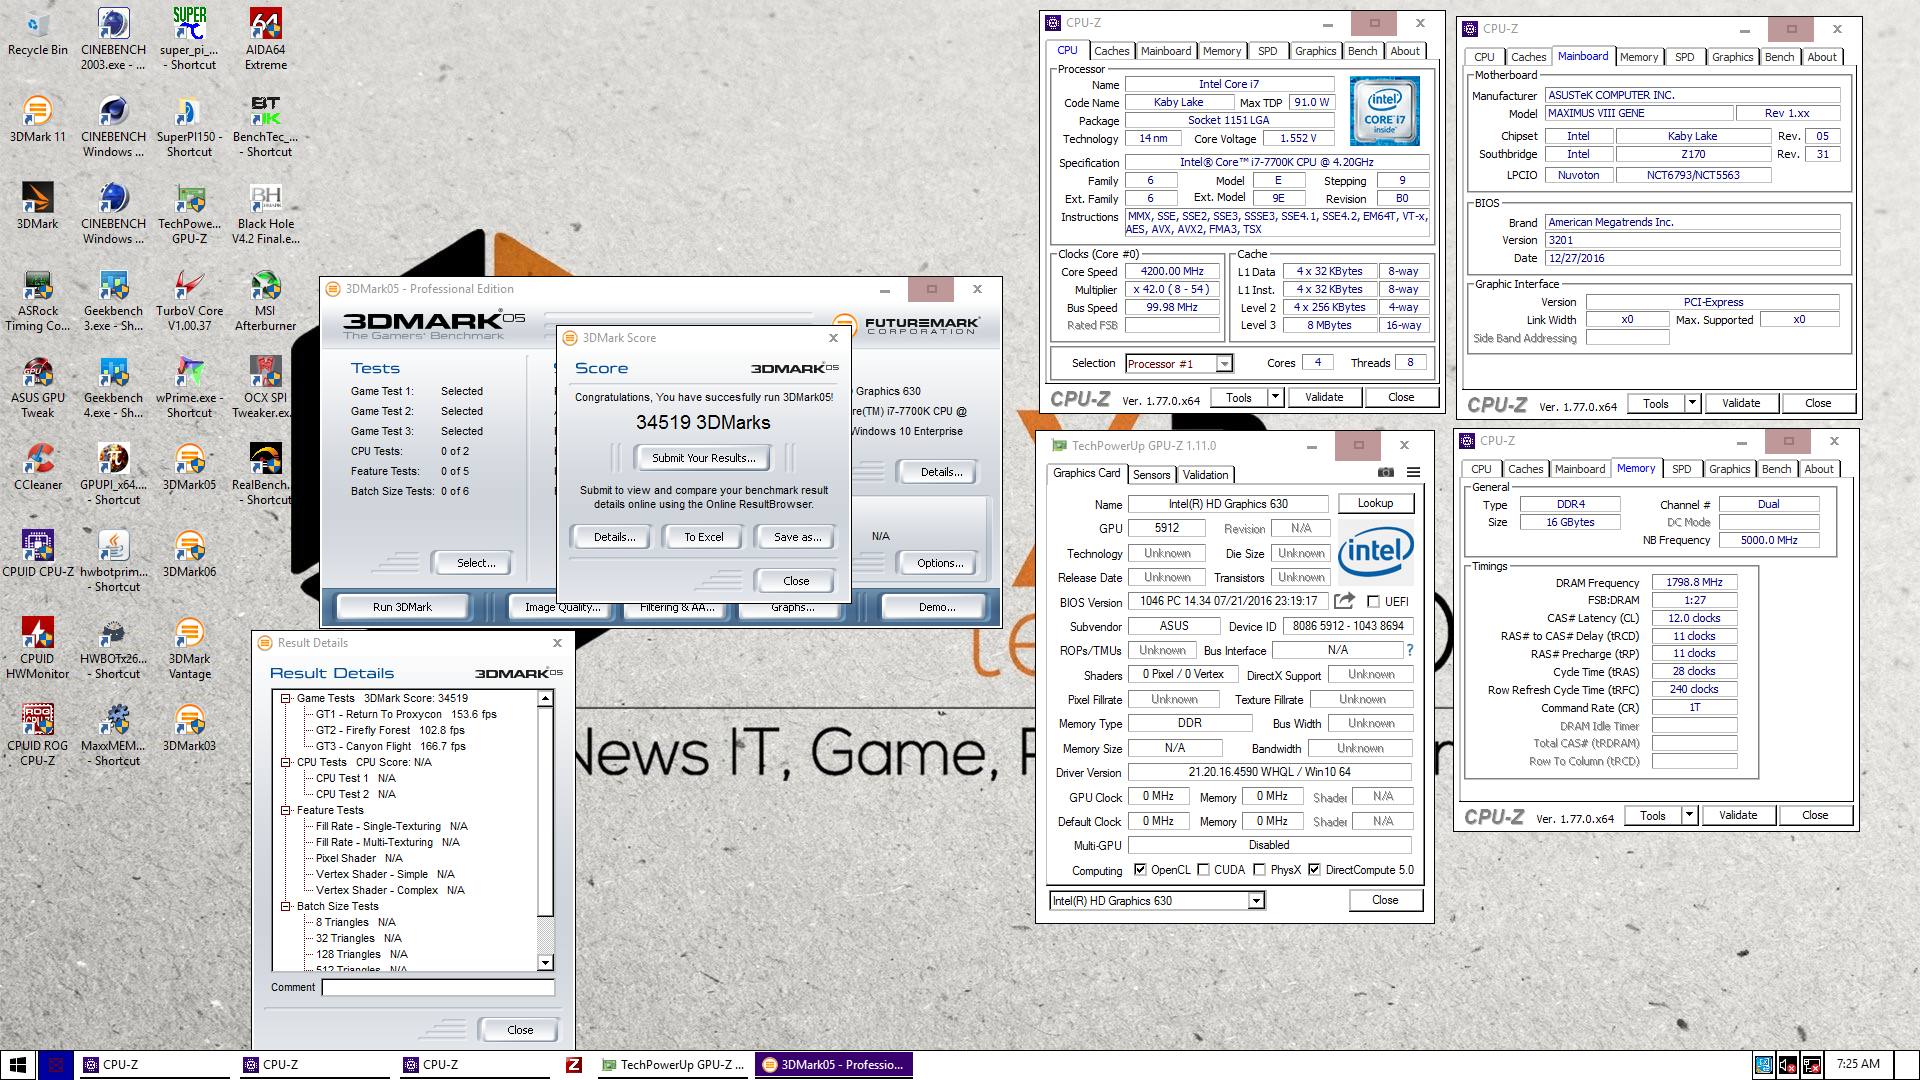This screenshot has width=1920, height=1080.
Task: Click the Select button under Tests
Action: pyautogui.click(x=476, y=564)
